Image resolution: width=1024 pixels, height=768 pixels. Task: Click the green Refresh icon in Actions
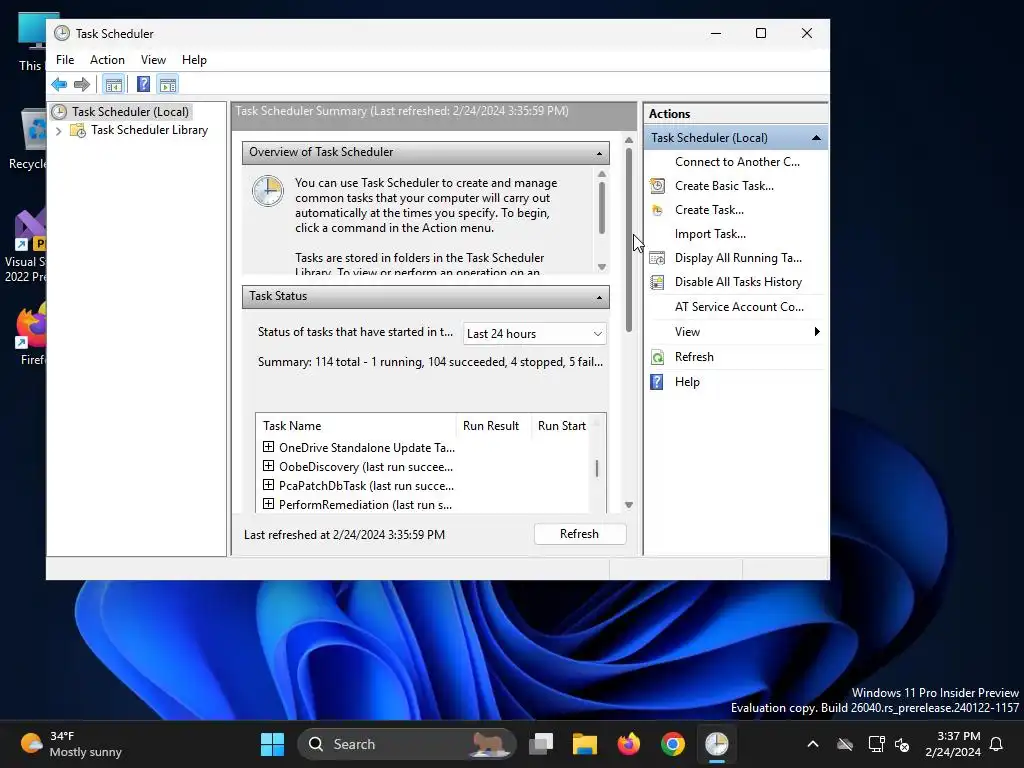tap(658, 357)
